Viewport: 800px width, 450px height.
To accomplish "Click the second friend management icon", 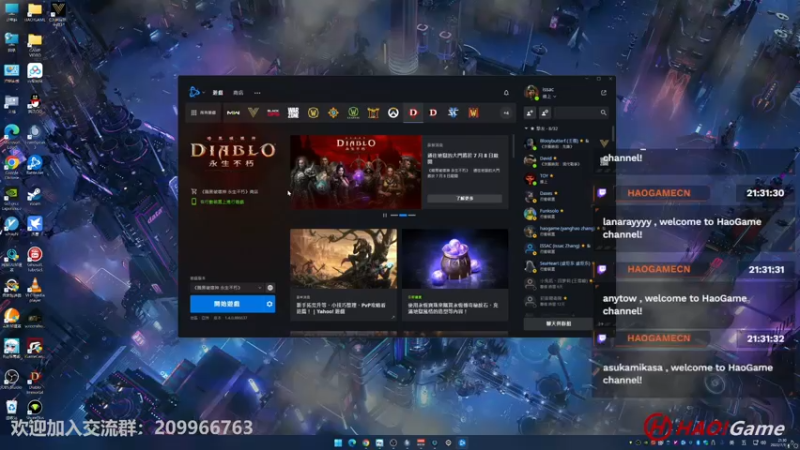I will point(545,113).
